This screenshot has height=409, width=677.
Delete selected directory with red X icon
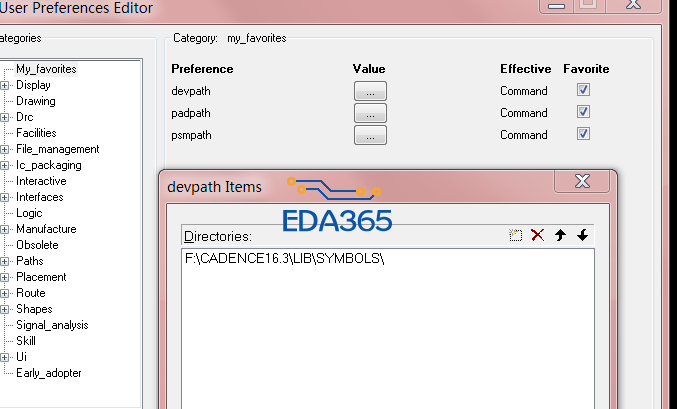[538, 235]
